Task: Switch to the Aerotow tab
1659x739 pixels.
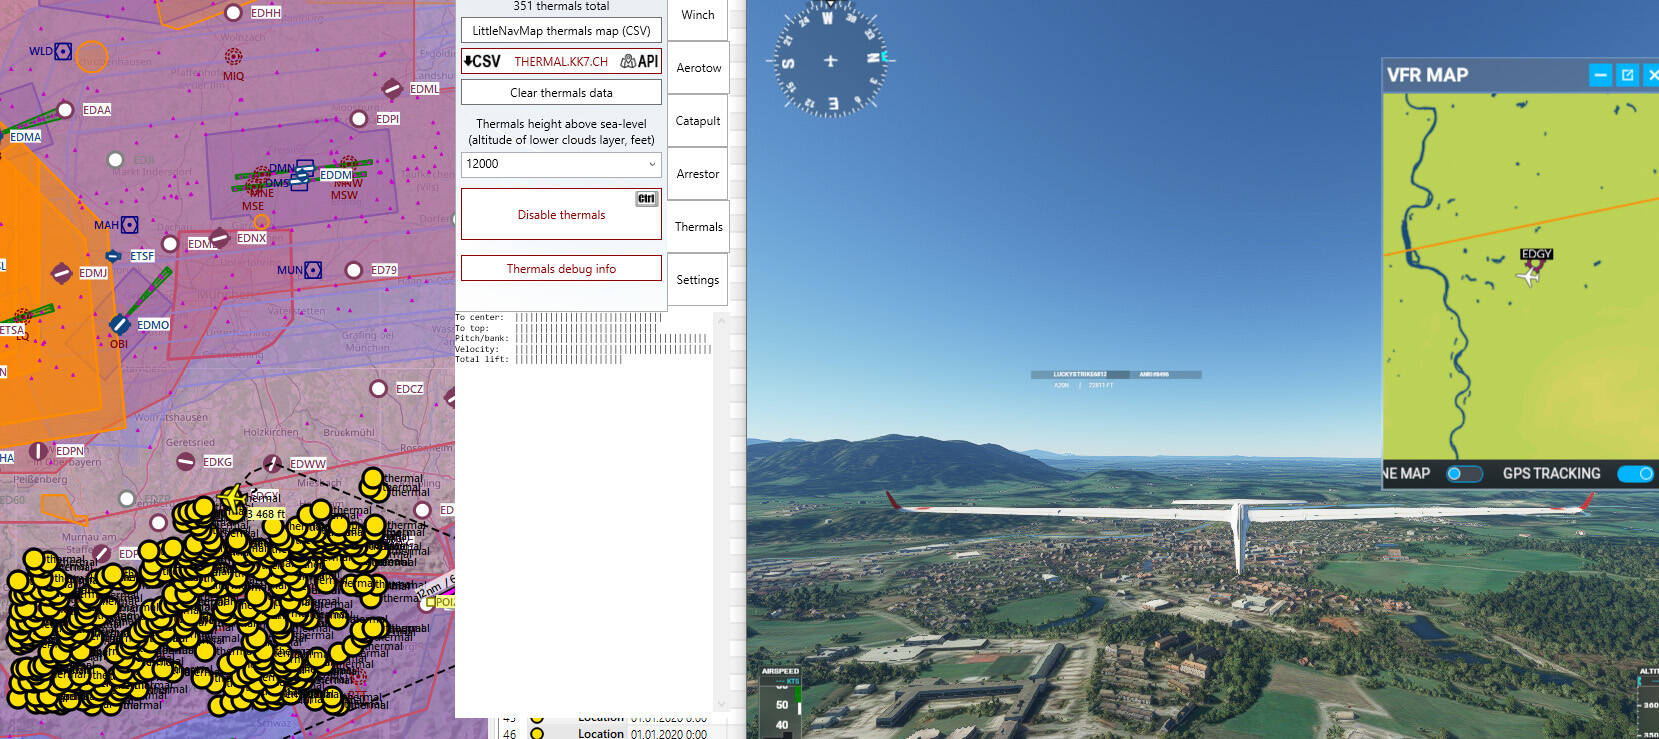Action: click(697, 68)
